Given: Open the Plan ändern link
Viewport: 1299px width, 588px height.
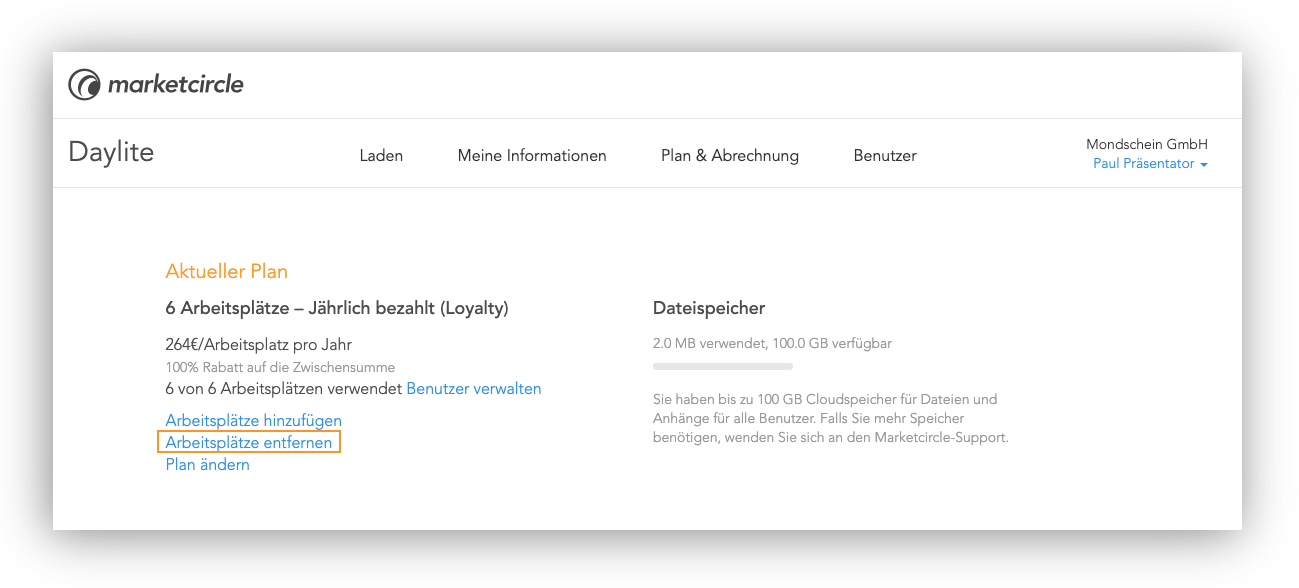Looking at the screenshot, I should click(207, 464).
